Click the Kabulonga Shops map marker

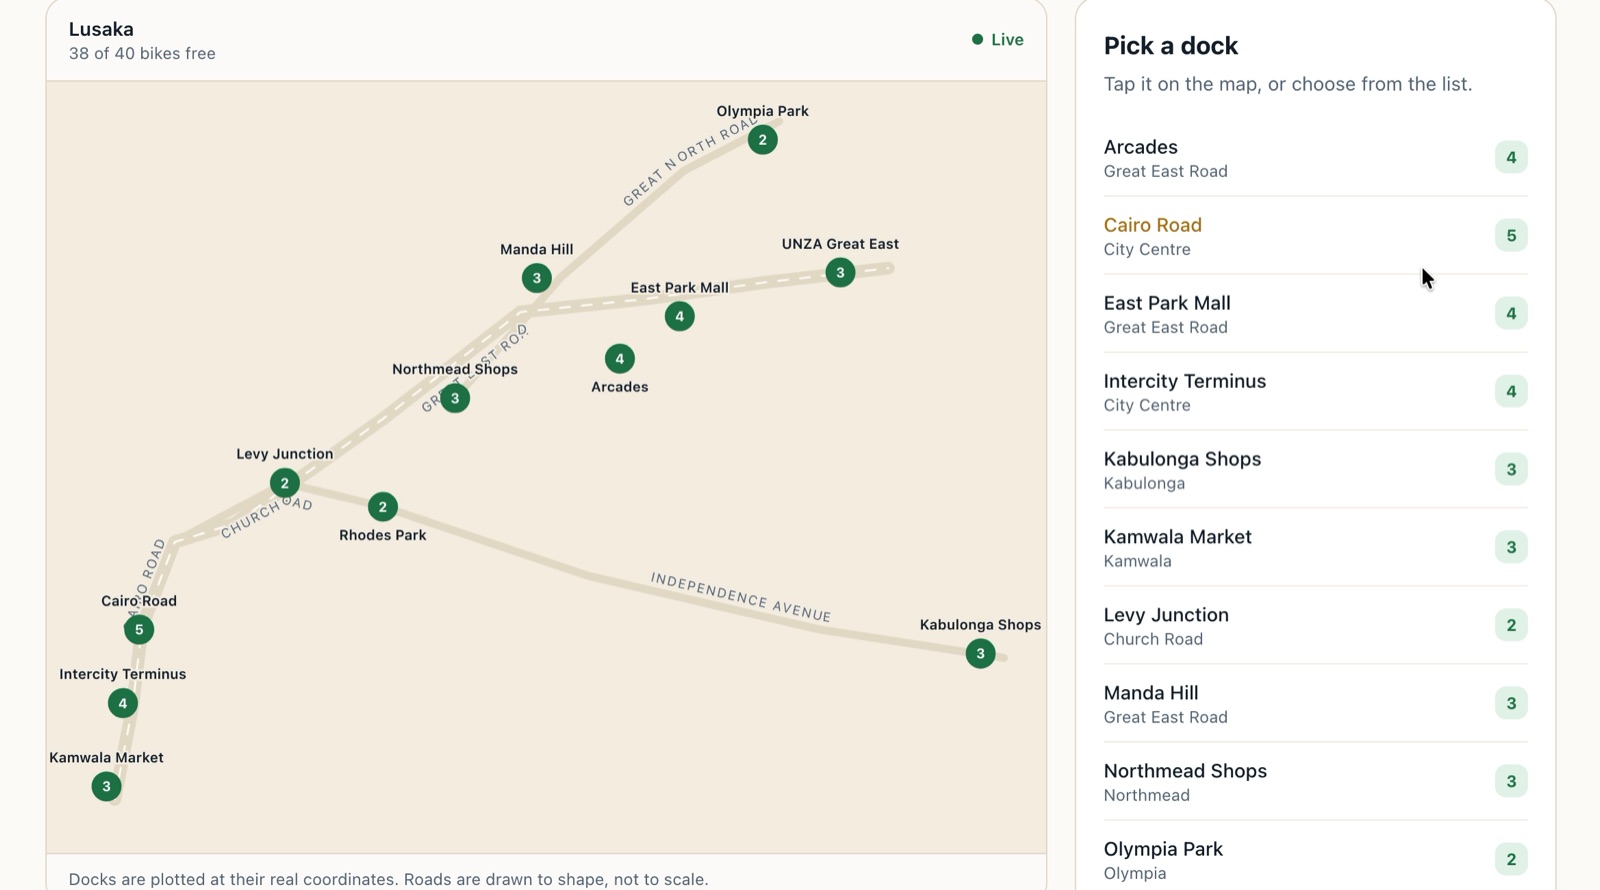[x=980, y=654]
